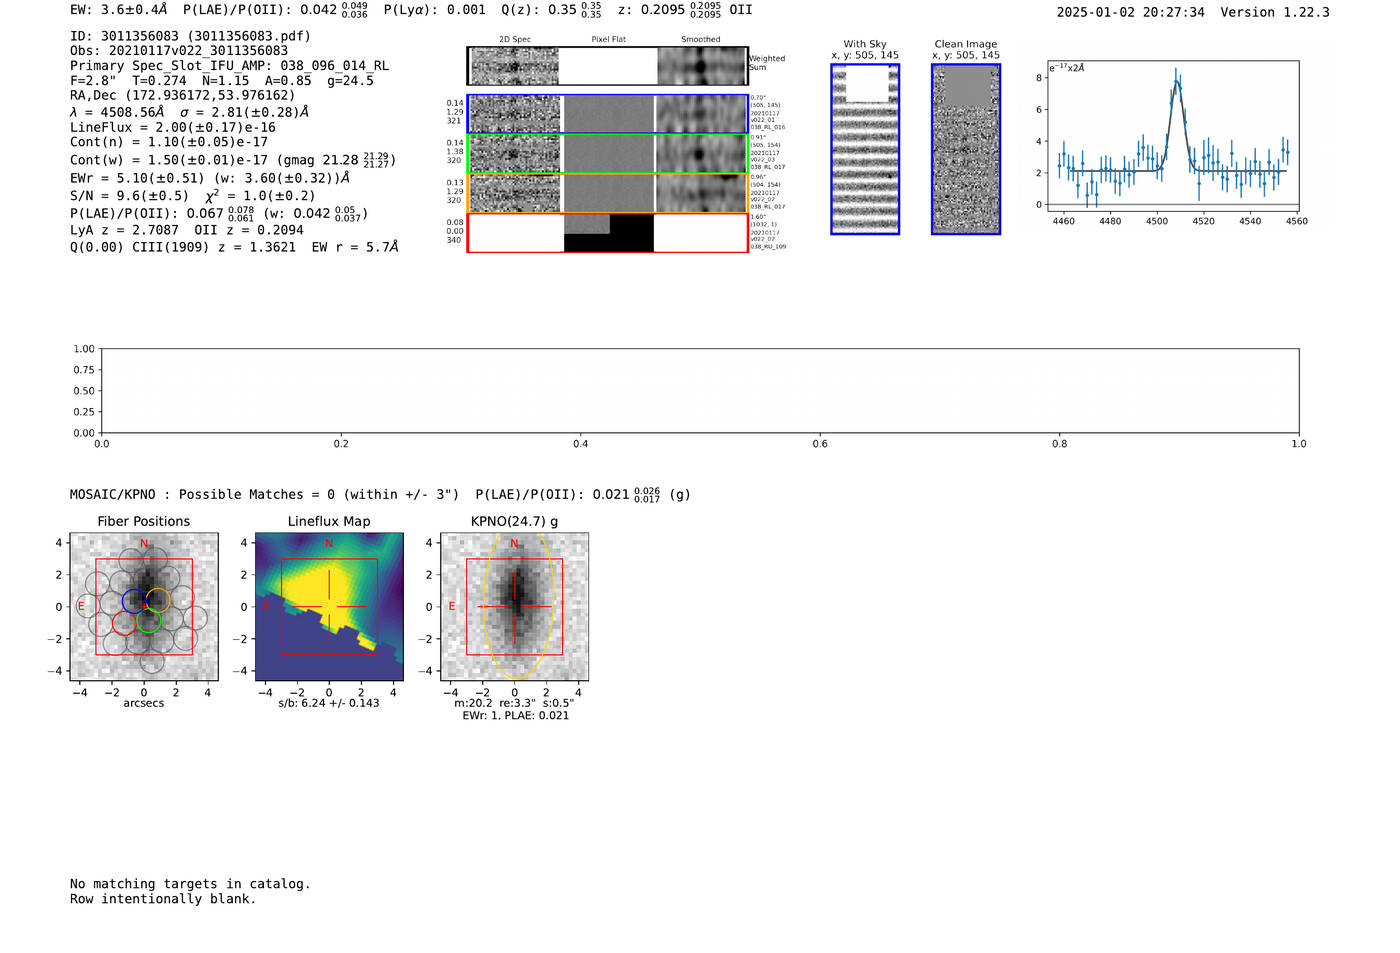Click the green-bordered 2D spectrum cutout row
Viewport: 1400px width, 953px height.
(x=608, y=154)
